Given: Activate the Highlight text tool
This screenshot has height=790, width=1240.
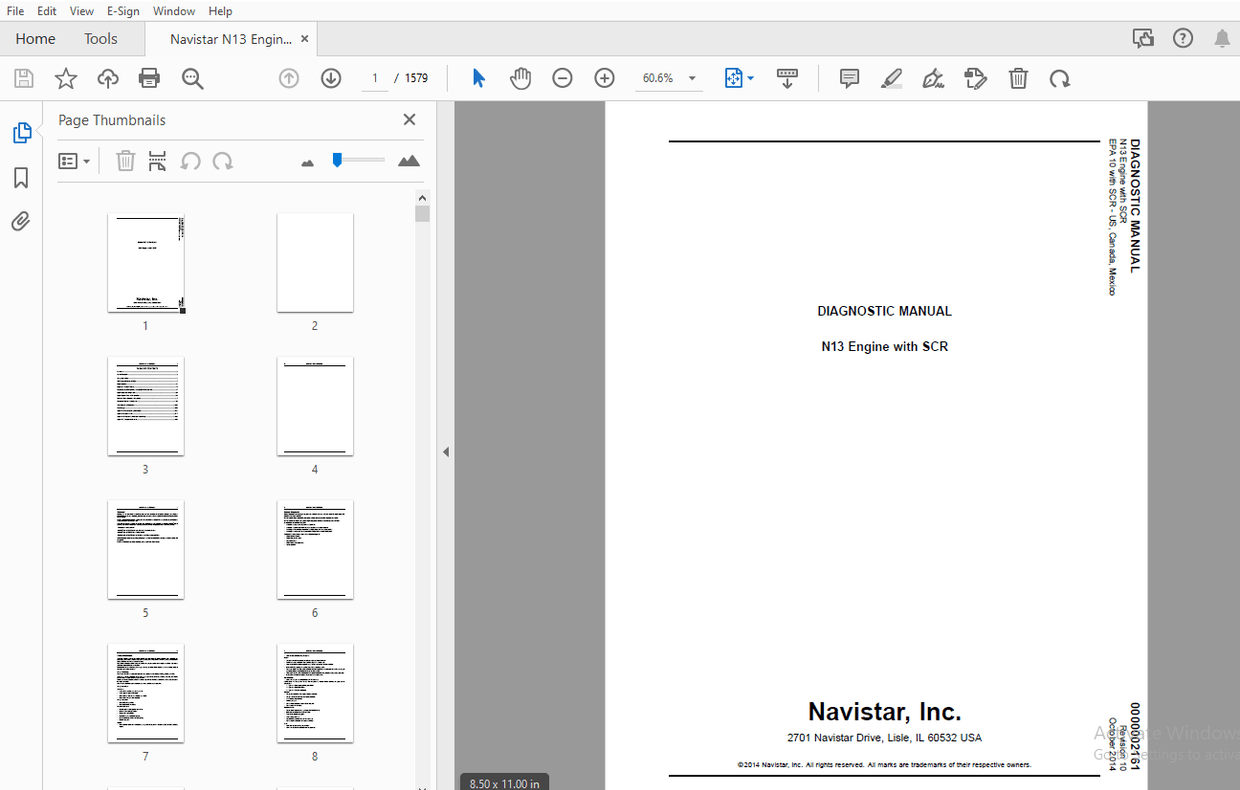Looking at the screenshot, I should 891,78.
